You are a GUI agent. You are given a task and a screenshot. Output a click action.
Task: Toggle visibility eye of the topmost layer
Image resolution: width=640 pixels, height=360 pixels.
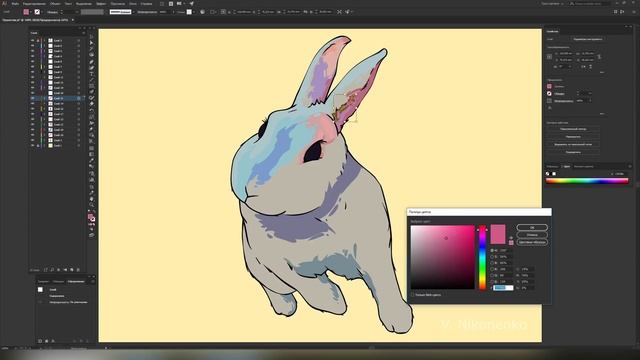coord(33,41)
